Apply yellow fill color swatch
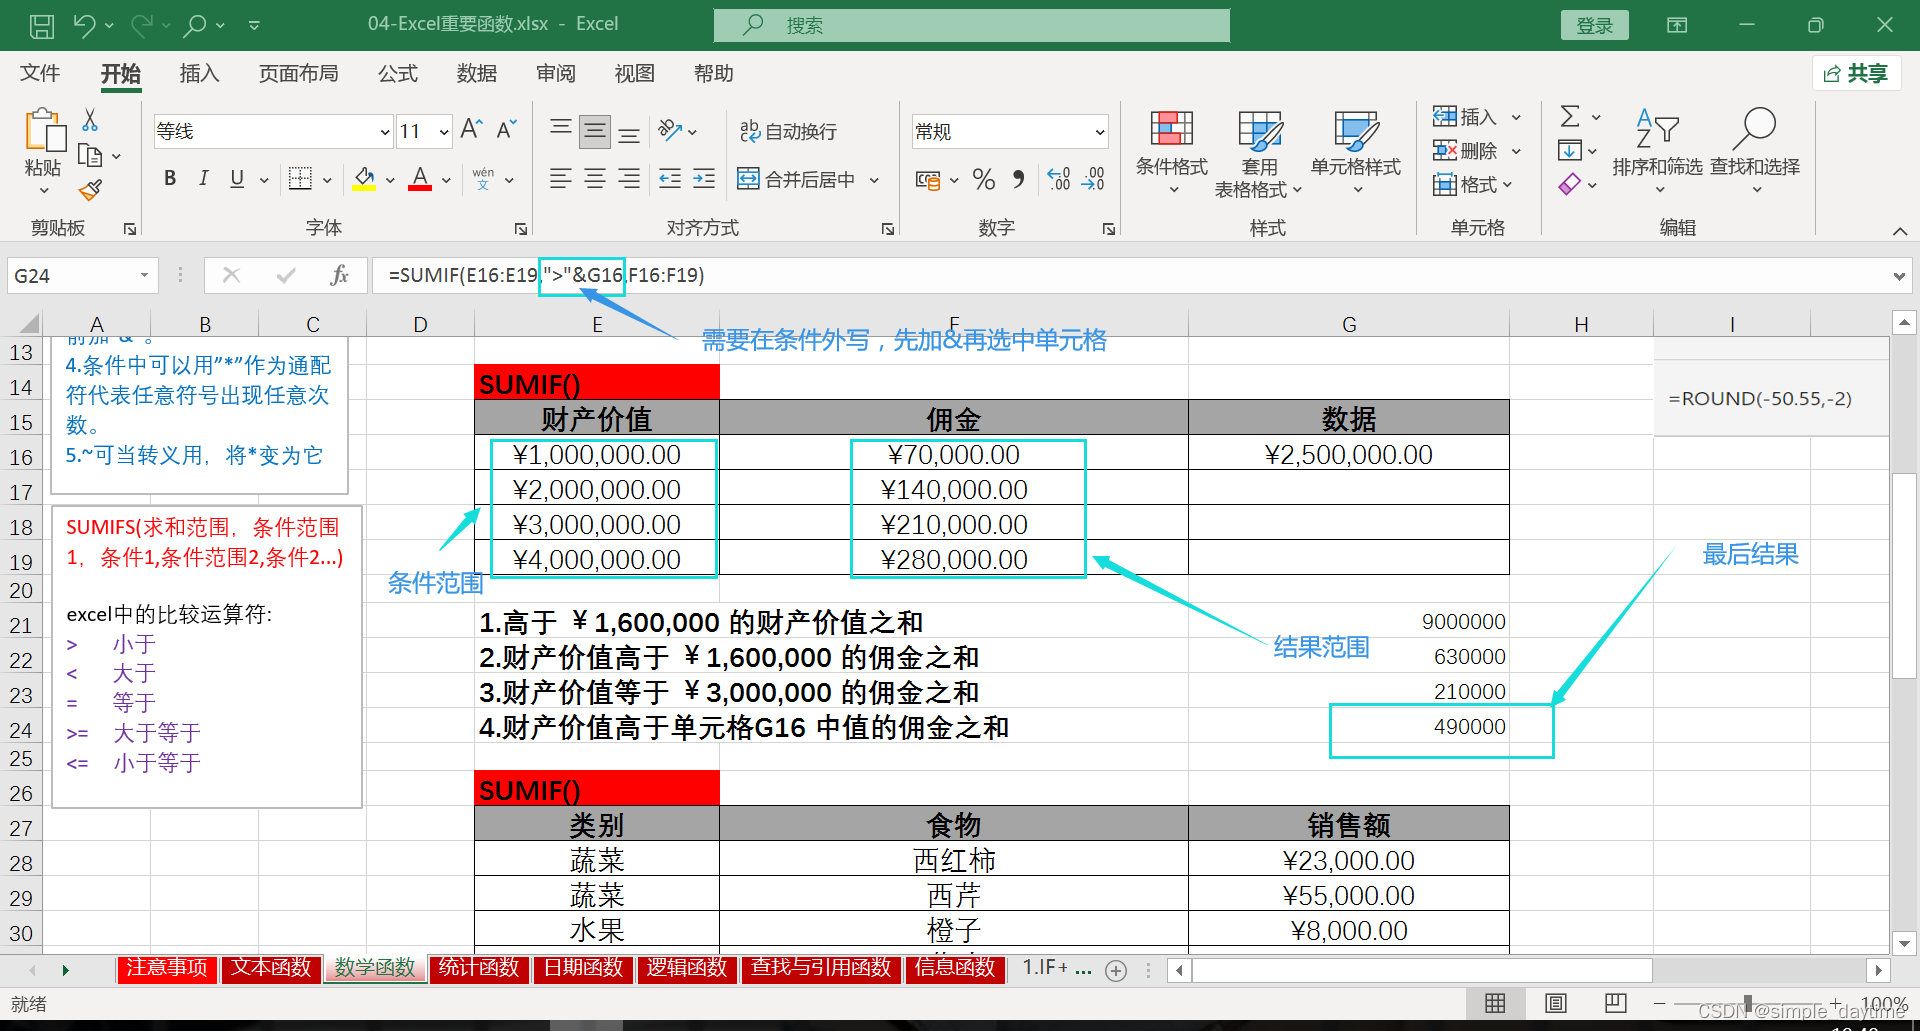Screen dimensions: 1920x1031 tap(364, 180)
